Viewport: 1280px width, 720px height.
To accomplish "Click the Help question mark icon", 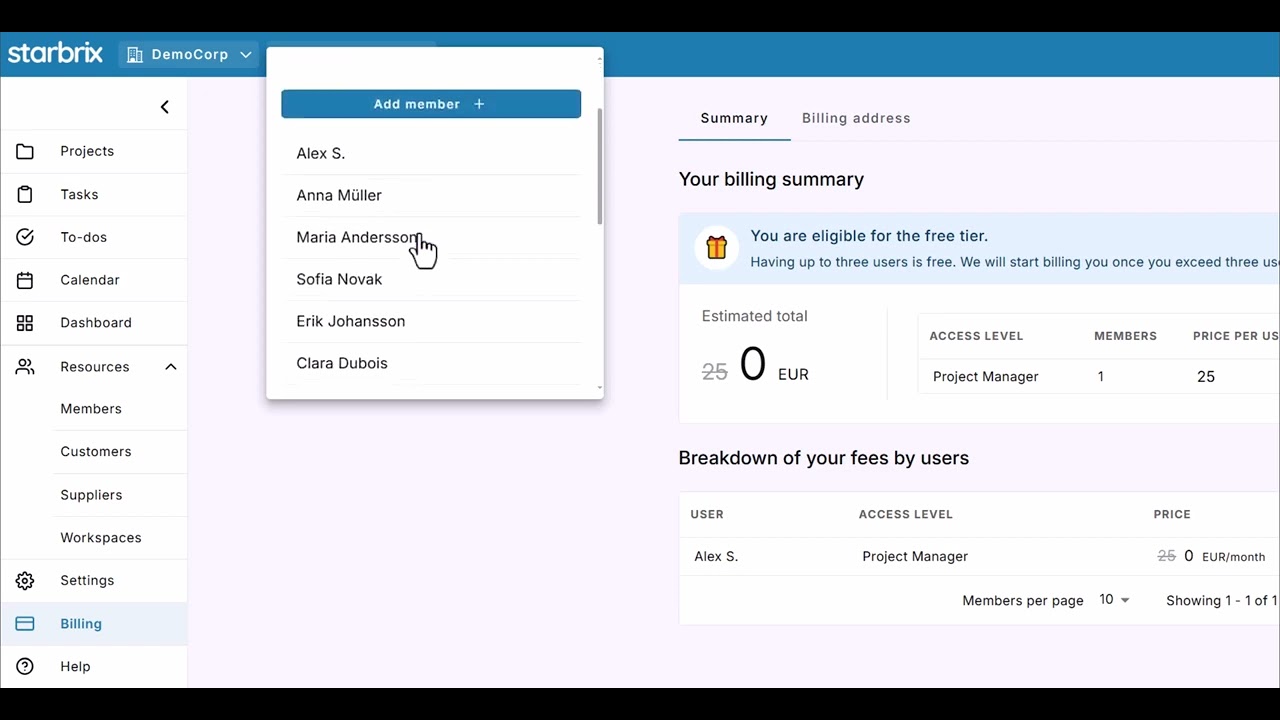I will coord(25,667).
